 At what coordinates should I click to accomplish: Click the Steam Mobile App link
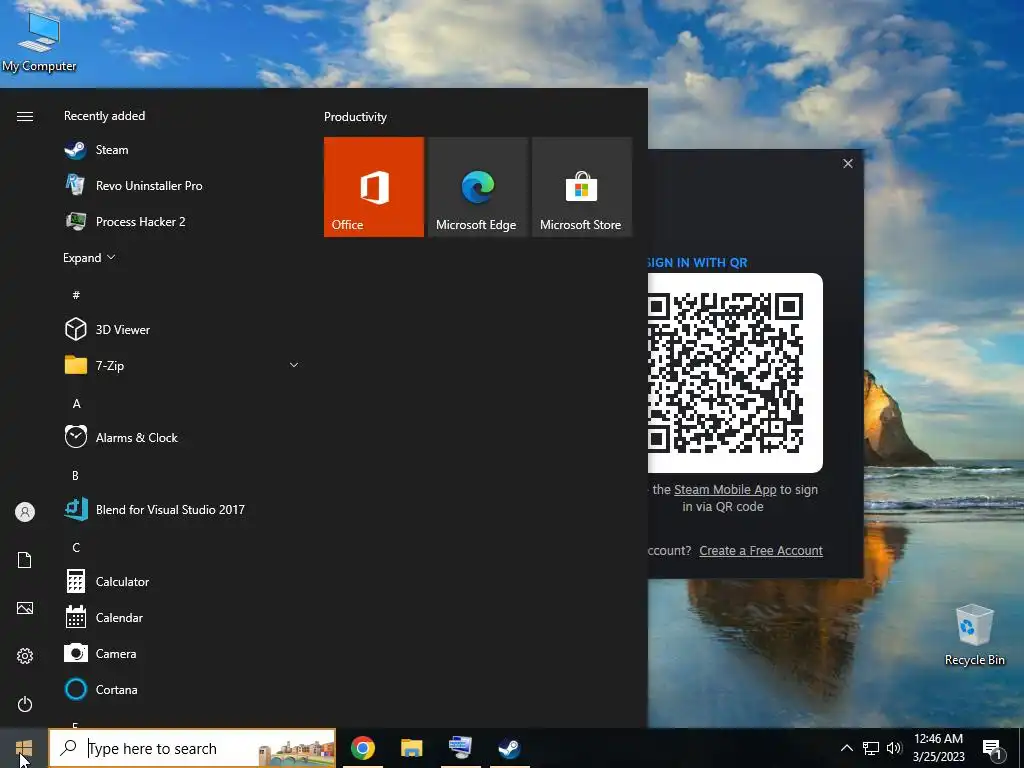pos(725,490)
